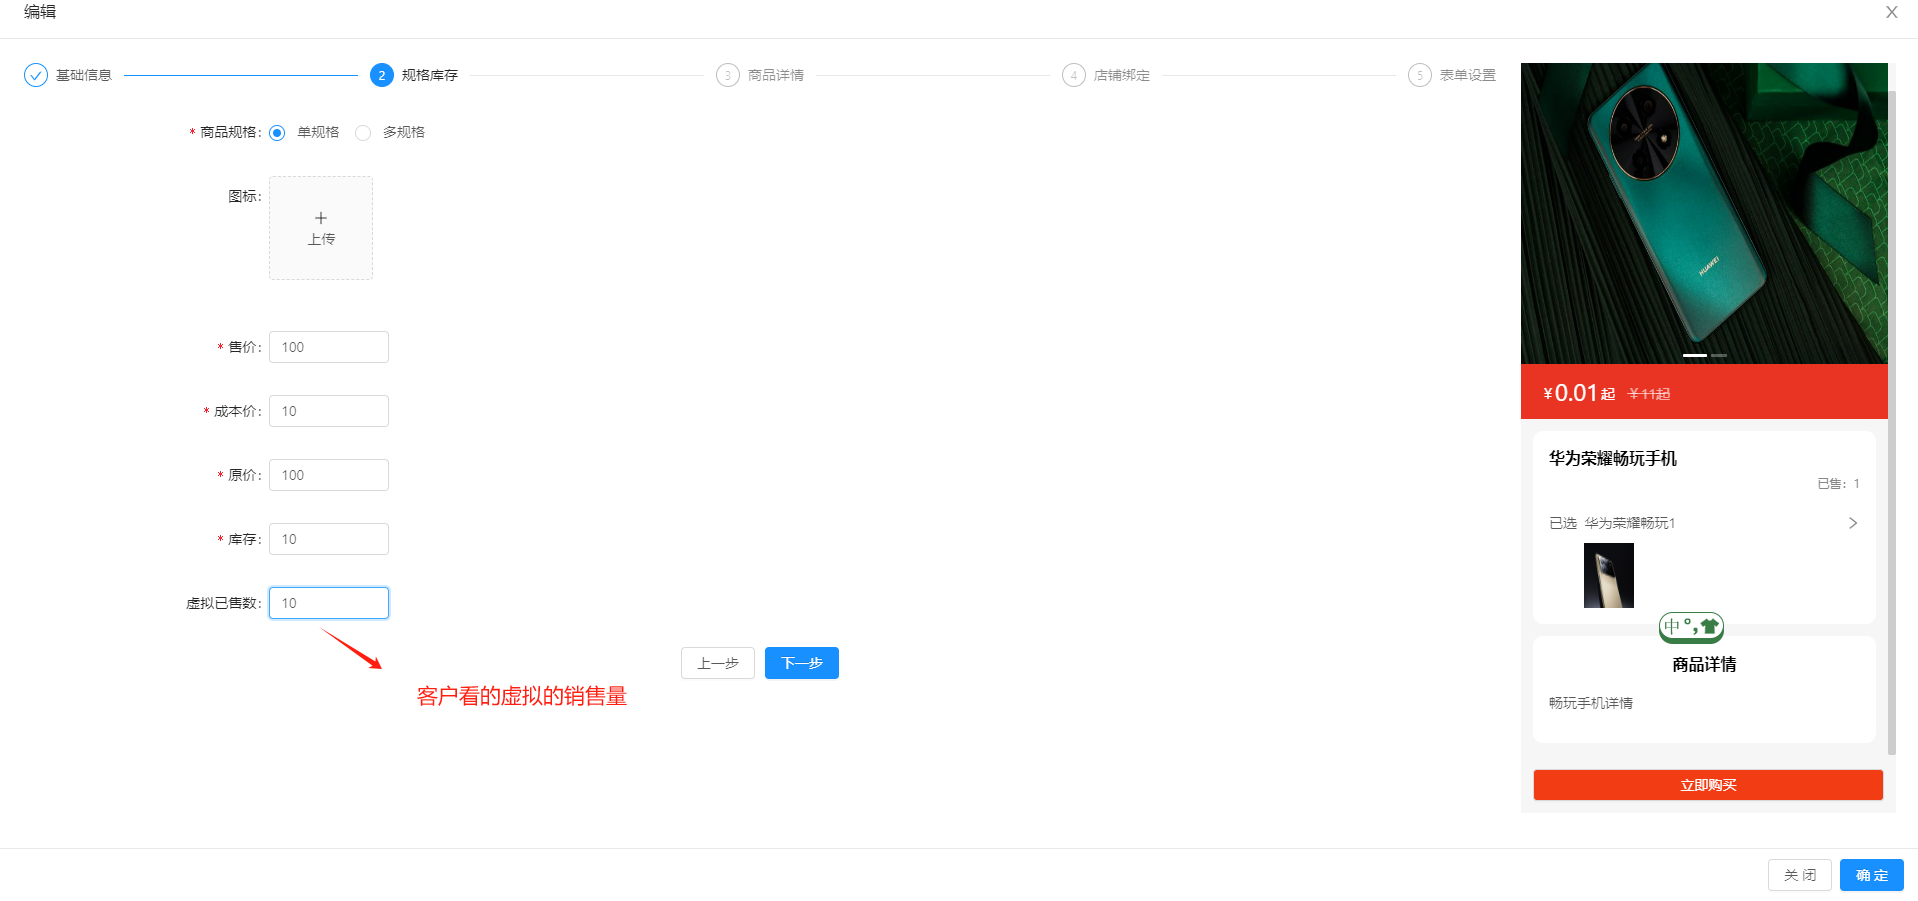Select the 多规格 radio button

click(x=363, y=133)
